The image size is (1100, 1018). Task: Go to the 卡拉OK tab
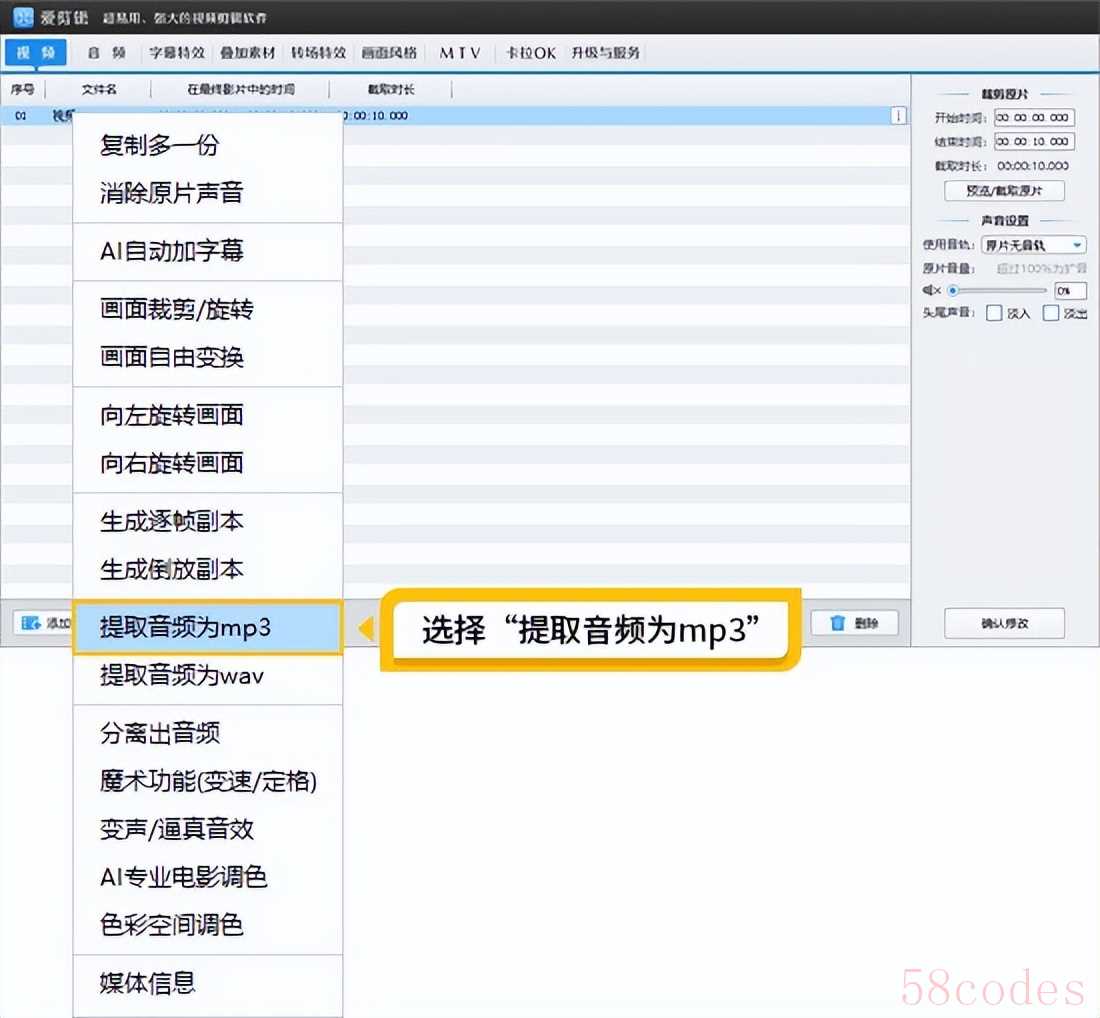531,53
